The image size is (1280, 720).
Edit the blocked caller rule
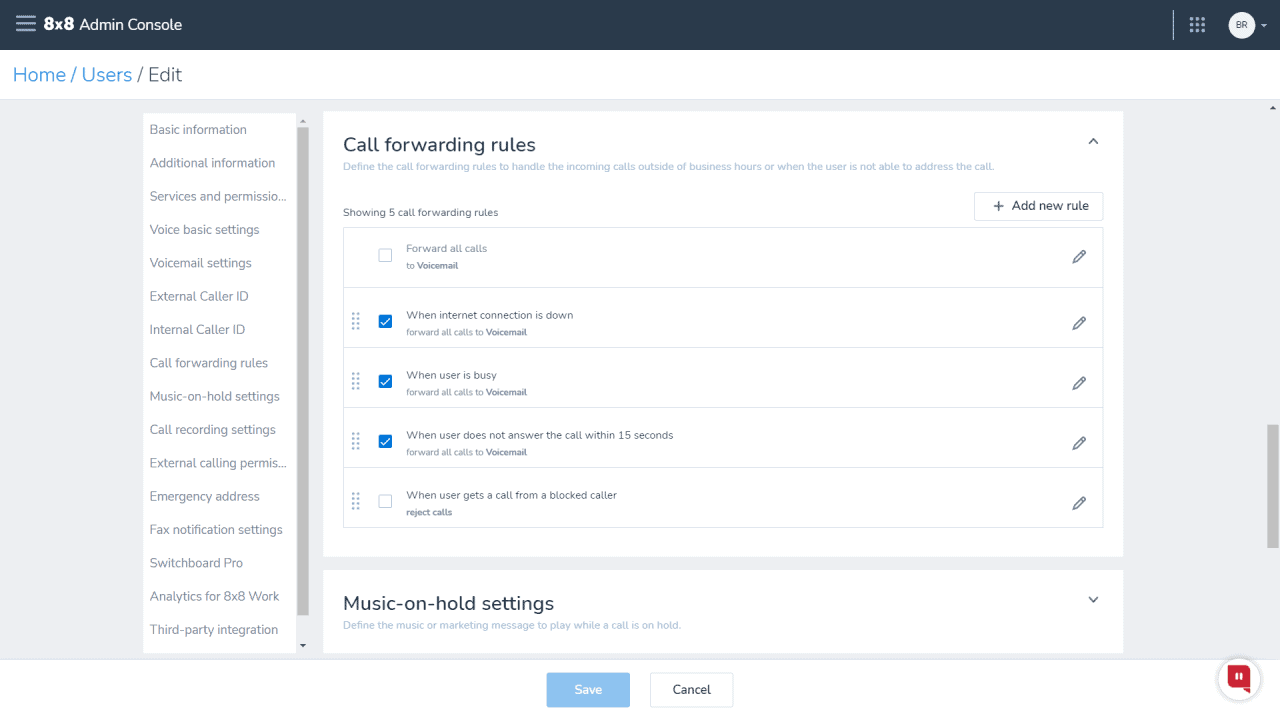click(1079, 502)
